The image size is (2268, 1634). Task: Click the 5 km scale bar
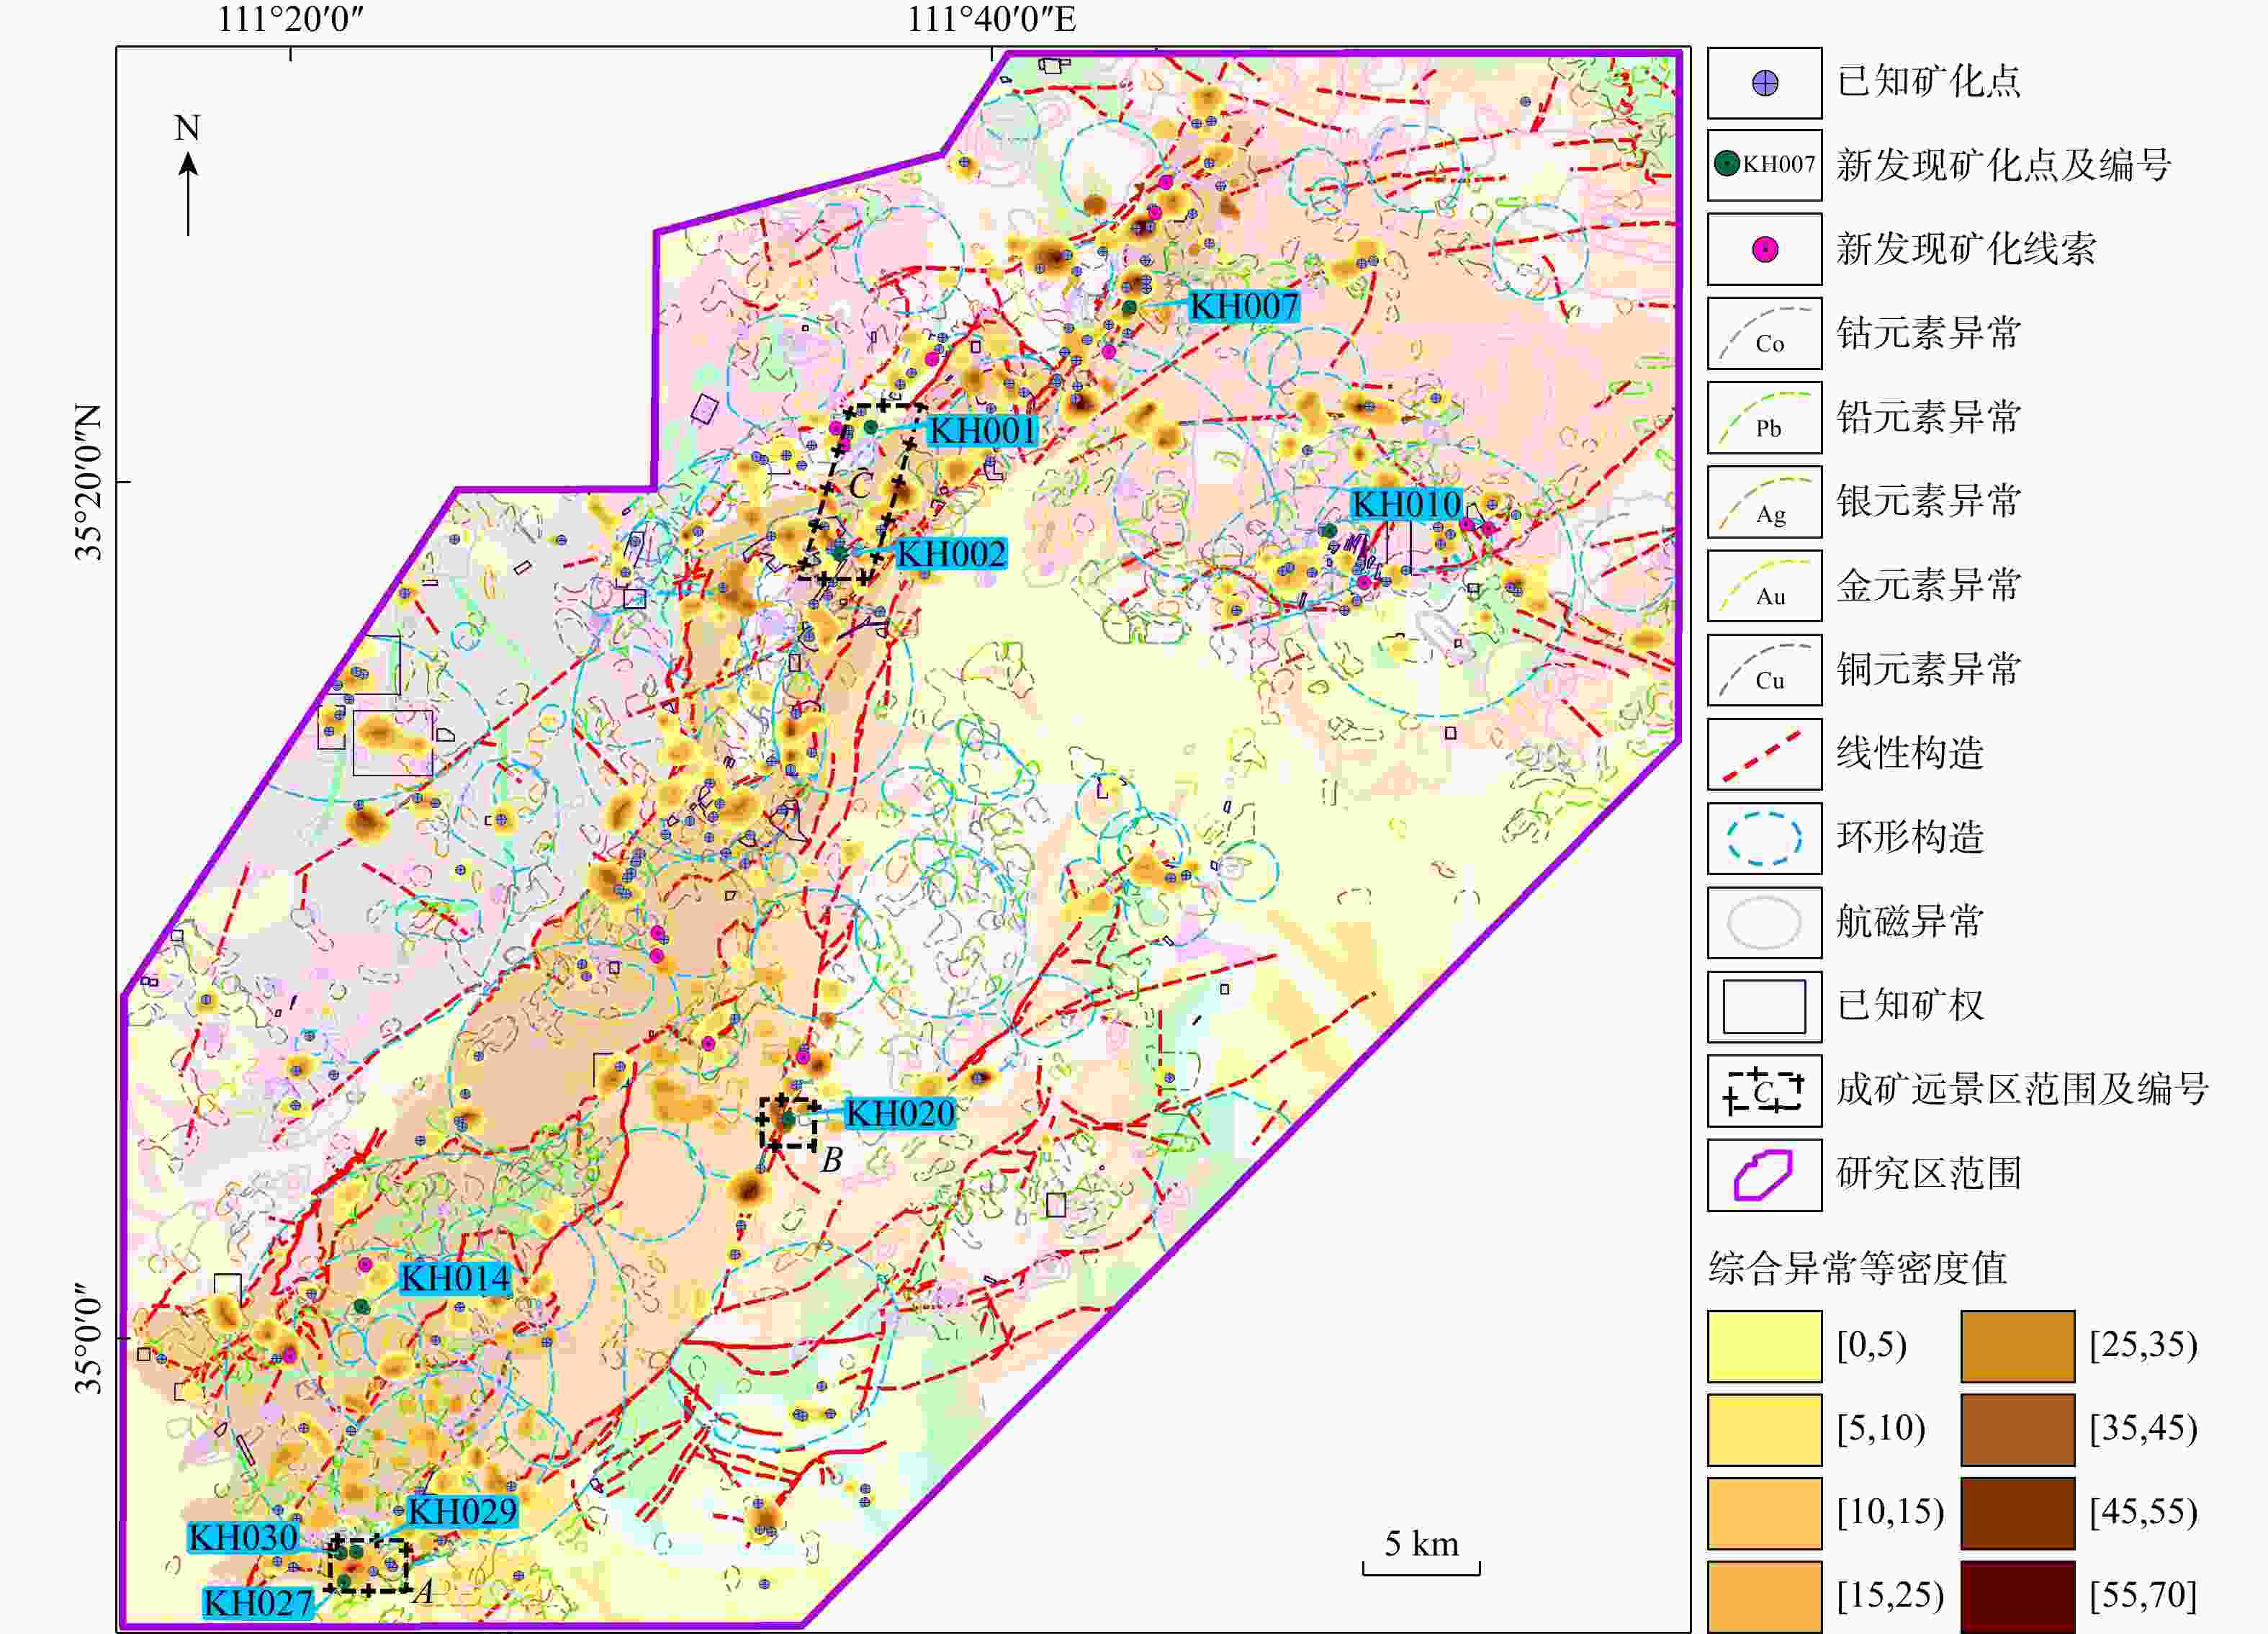pos(1420,1566)
